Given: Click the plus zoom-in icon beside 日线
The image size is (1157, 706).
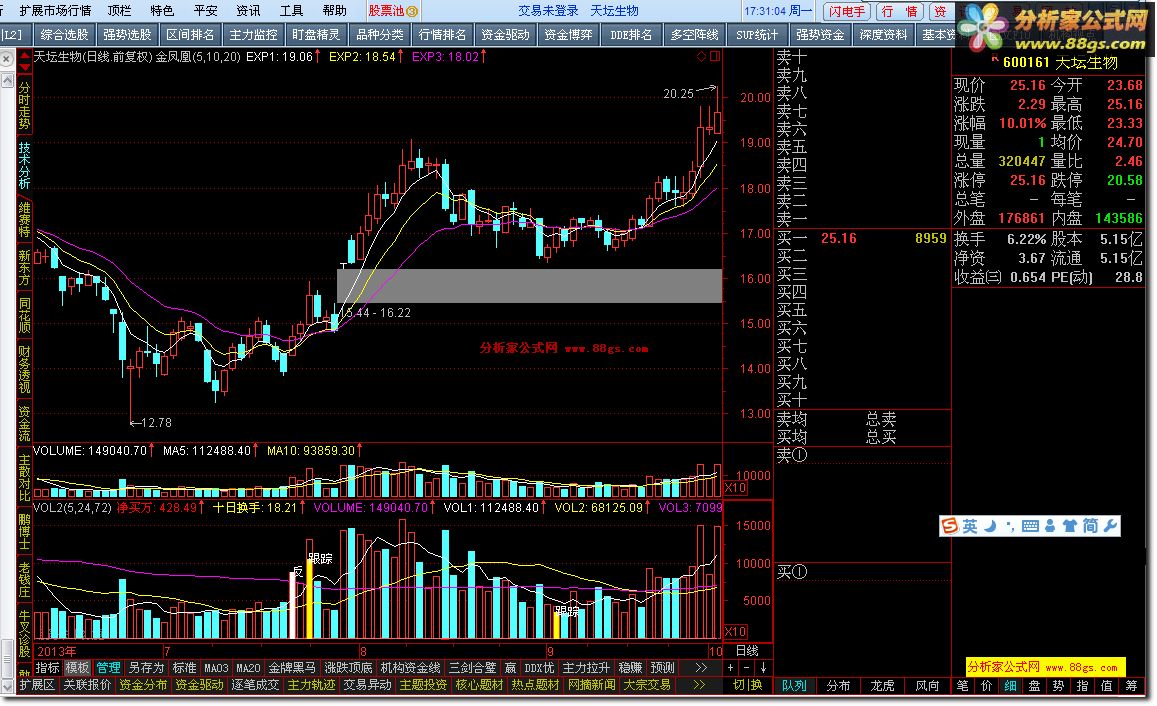Looking at the screenshot, I should point(731,667).
